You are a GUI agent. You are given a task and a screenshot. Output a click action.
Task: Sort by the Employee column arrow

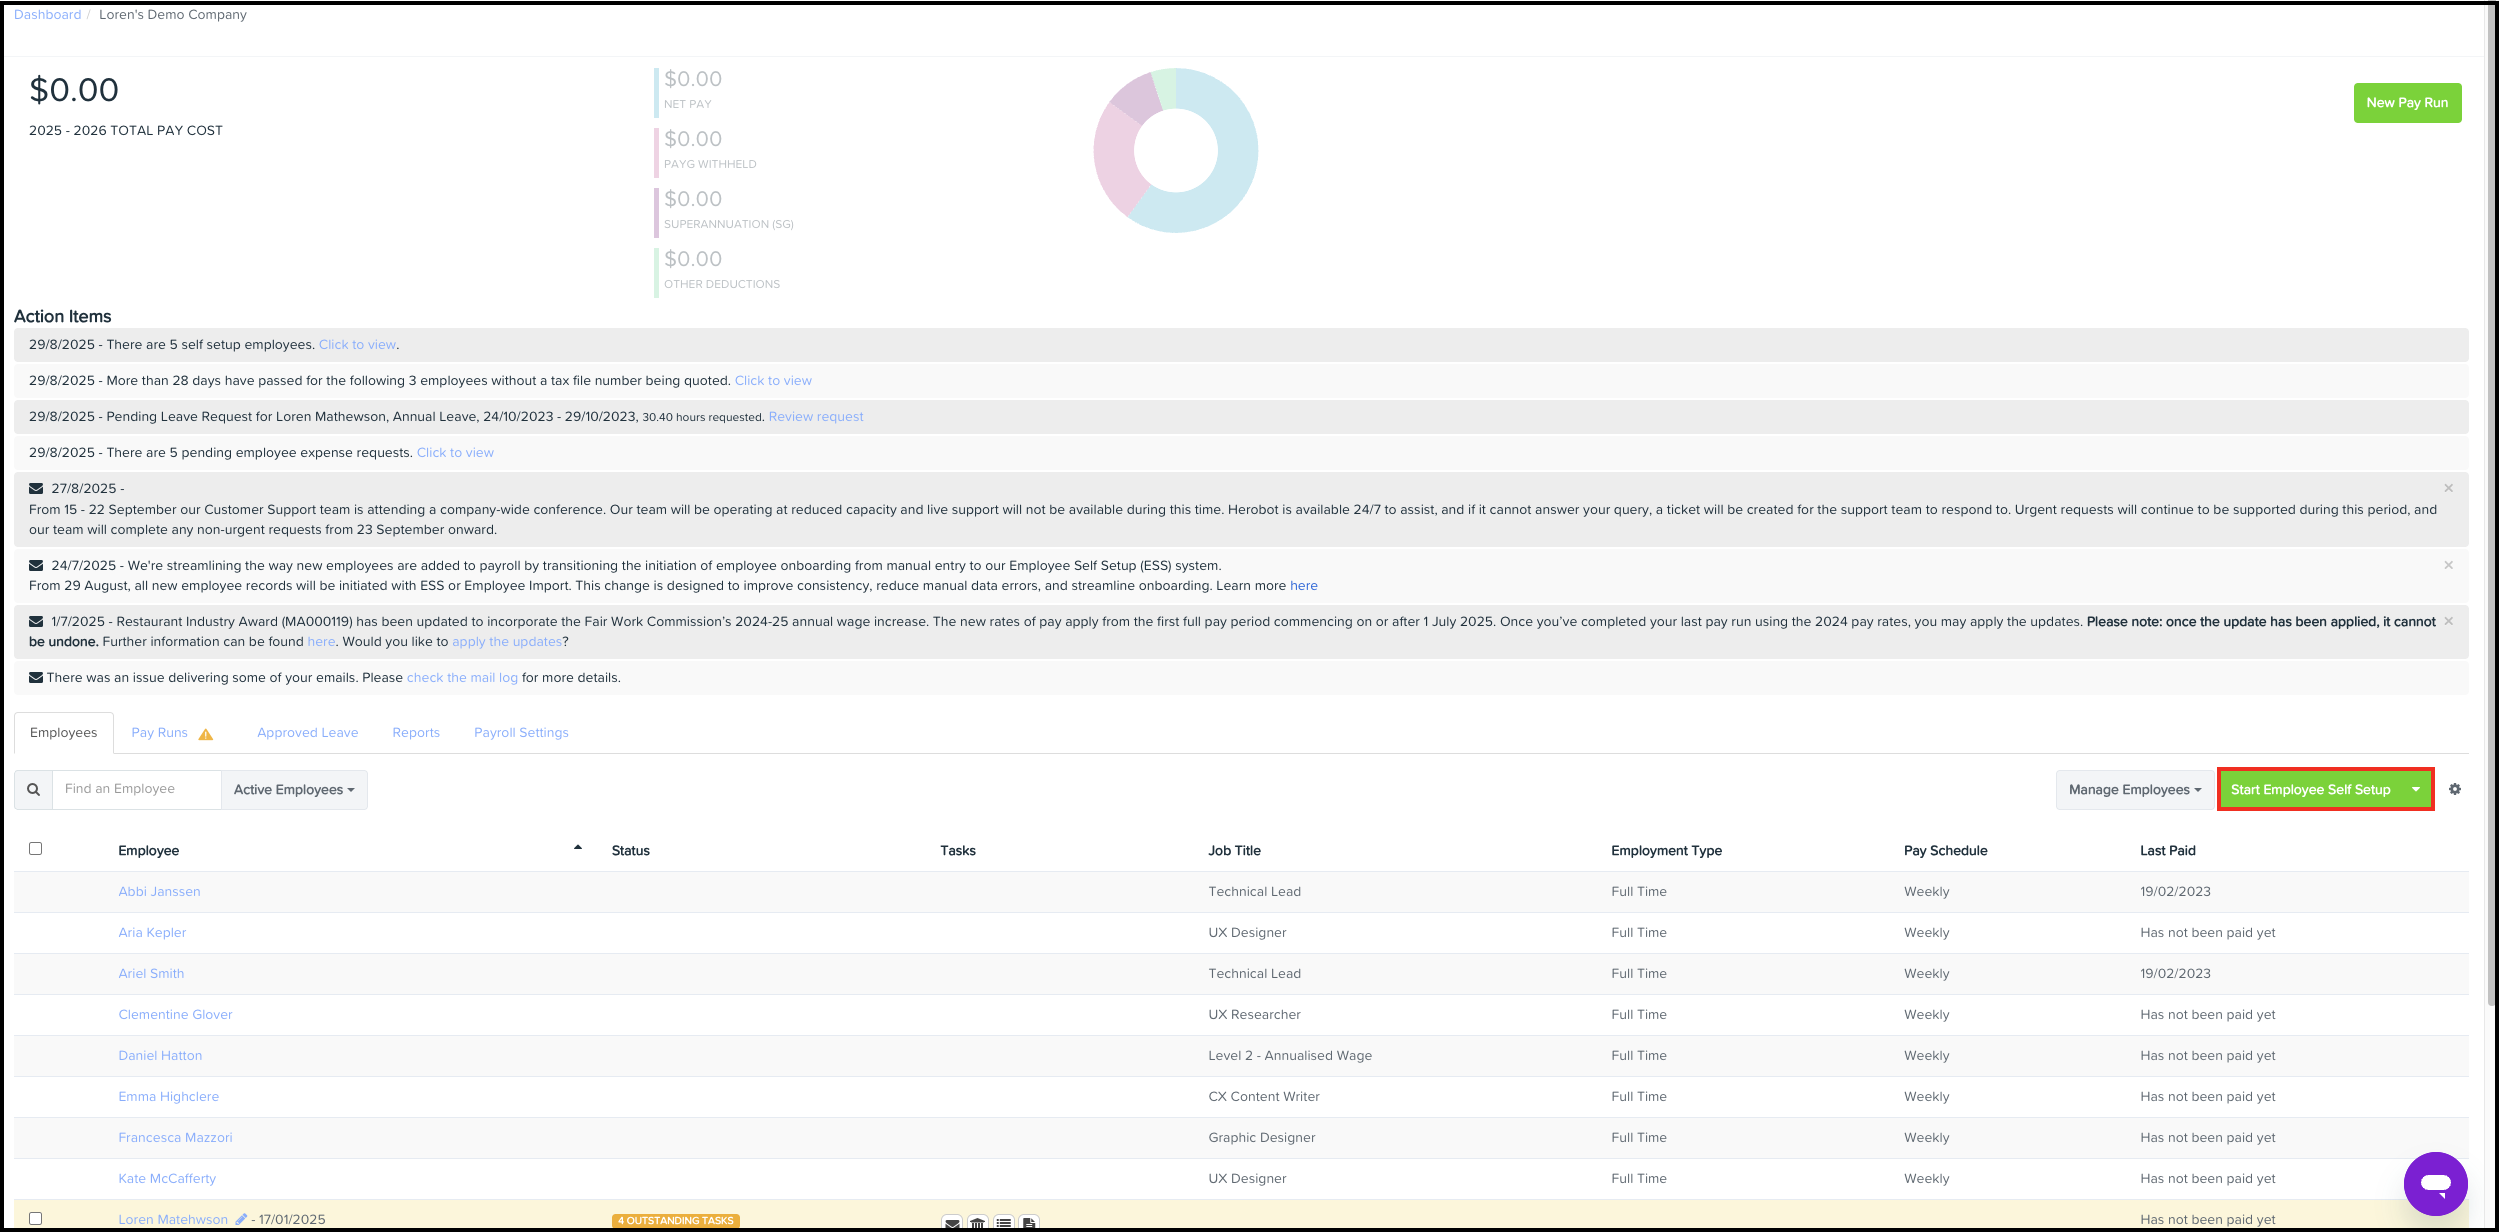pyautogui.click(x=578, y=848)
